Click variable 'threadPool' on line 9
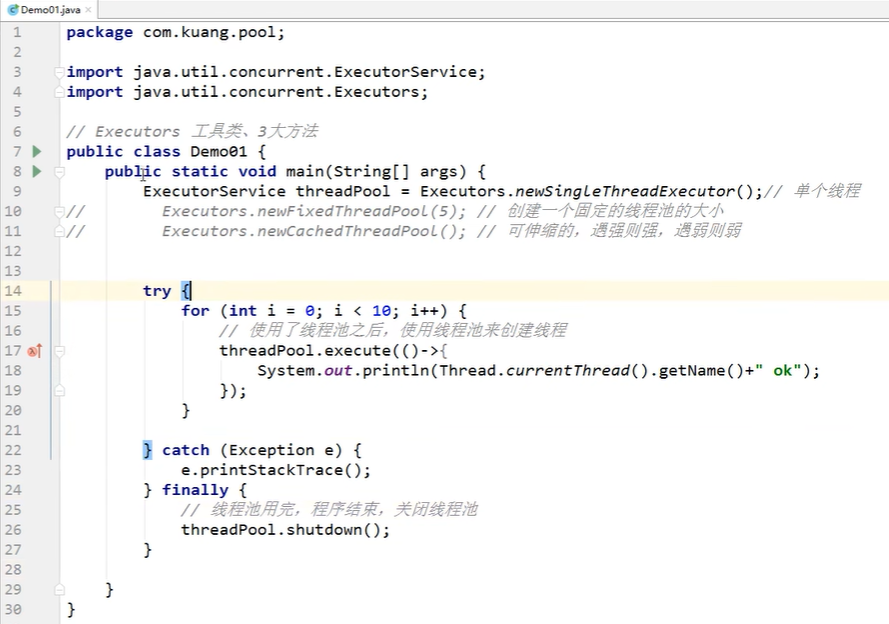 (x=343, y=192)
